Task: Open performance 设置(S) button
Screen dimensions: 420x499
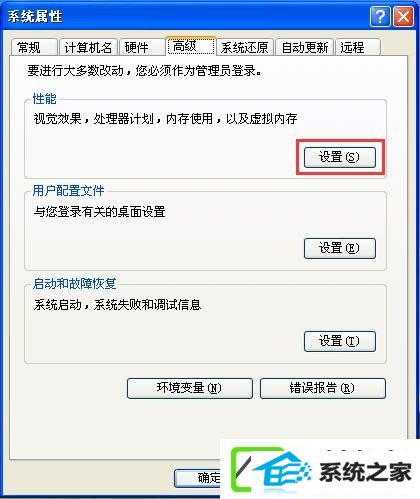Action: coord(340,157)
